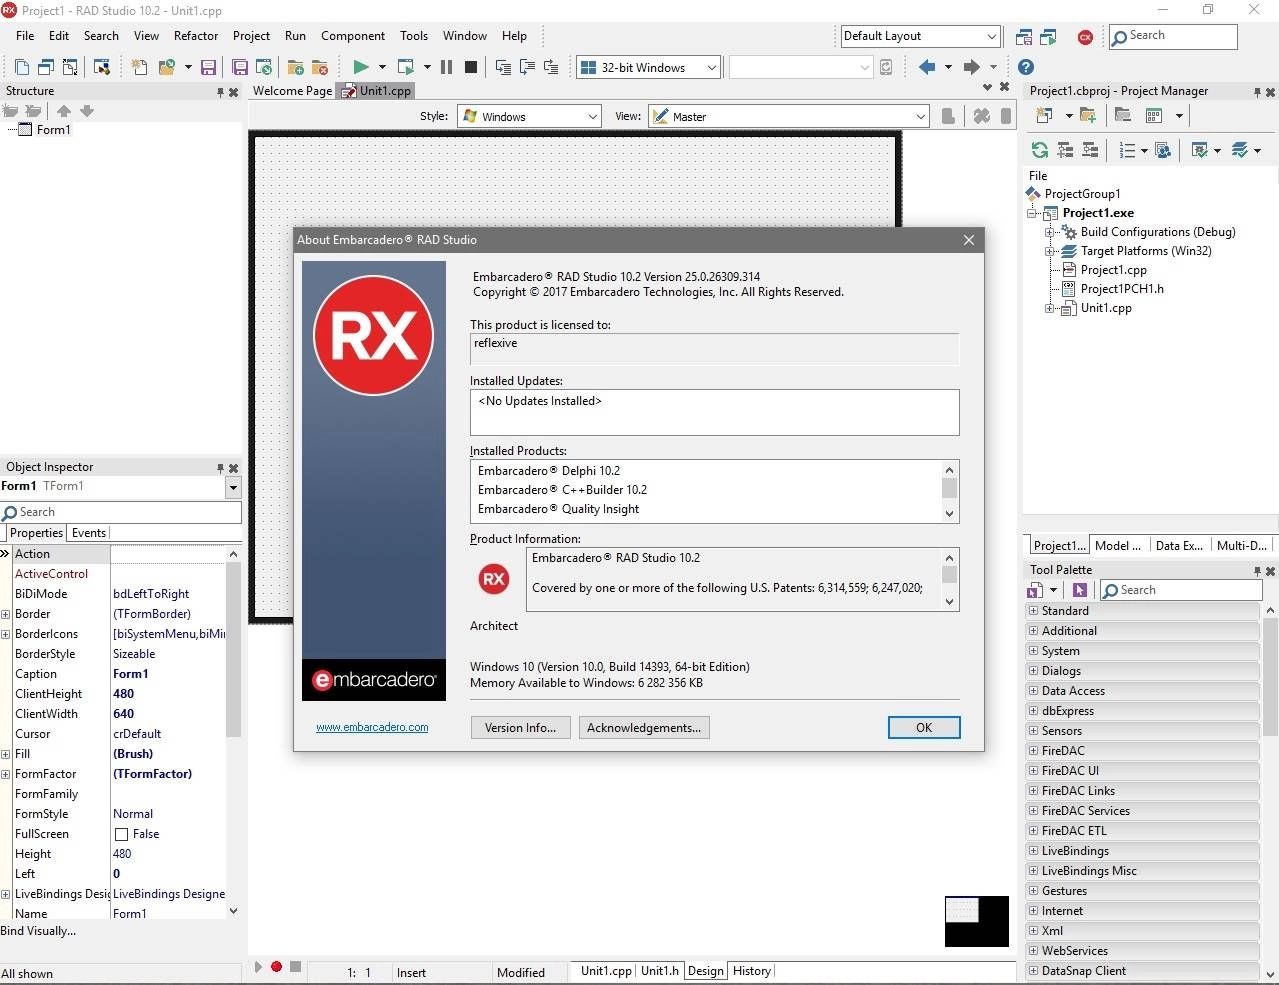Click the Trace Into debug icon
Image resolution: width=1279 pixels, height=985 pixels.
(503, 67)
